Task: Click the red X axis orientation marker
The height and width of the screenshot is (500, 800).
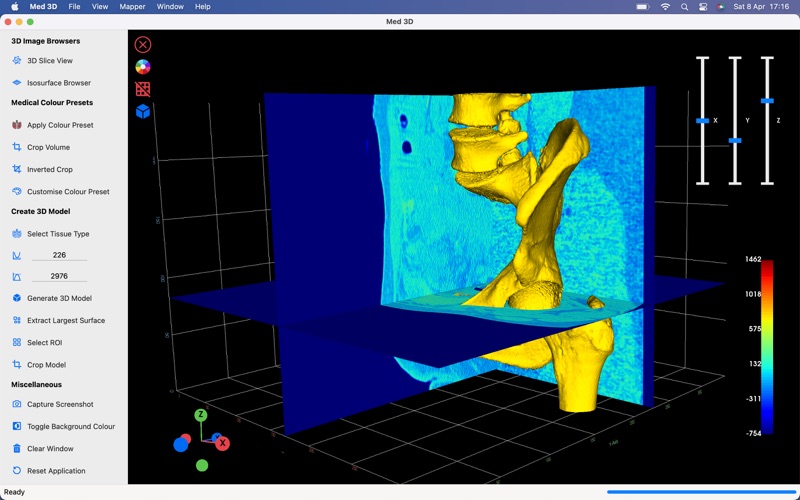Action: [x=222, y=443]
